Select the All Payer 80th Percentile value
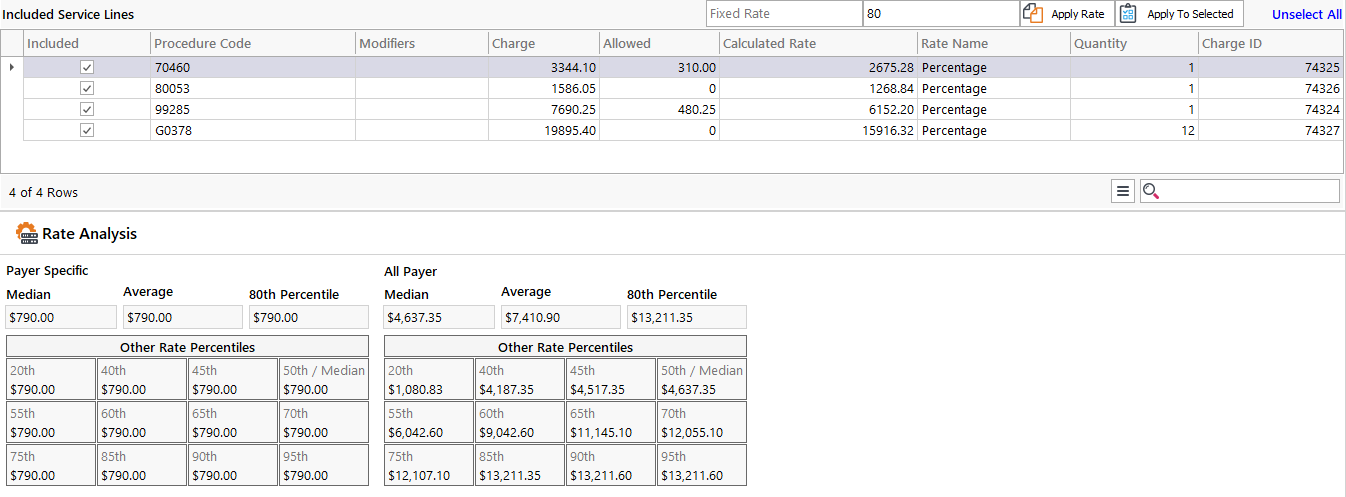The width and height of the screenshot is (1346, 497). click(x=686, y=317)
